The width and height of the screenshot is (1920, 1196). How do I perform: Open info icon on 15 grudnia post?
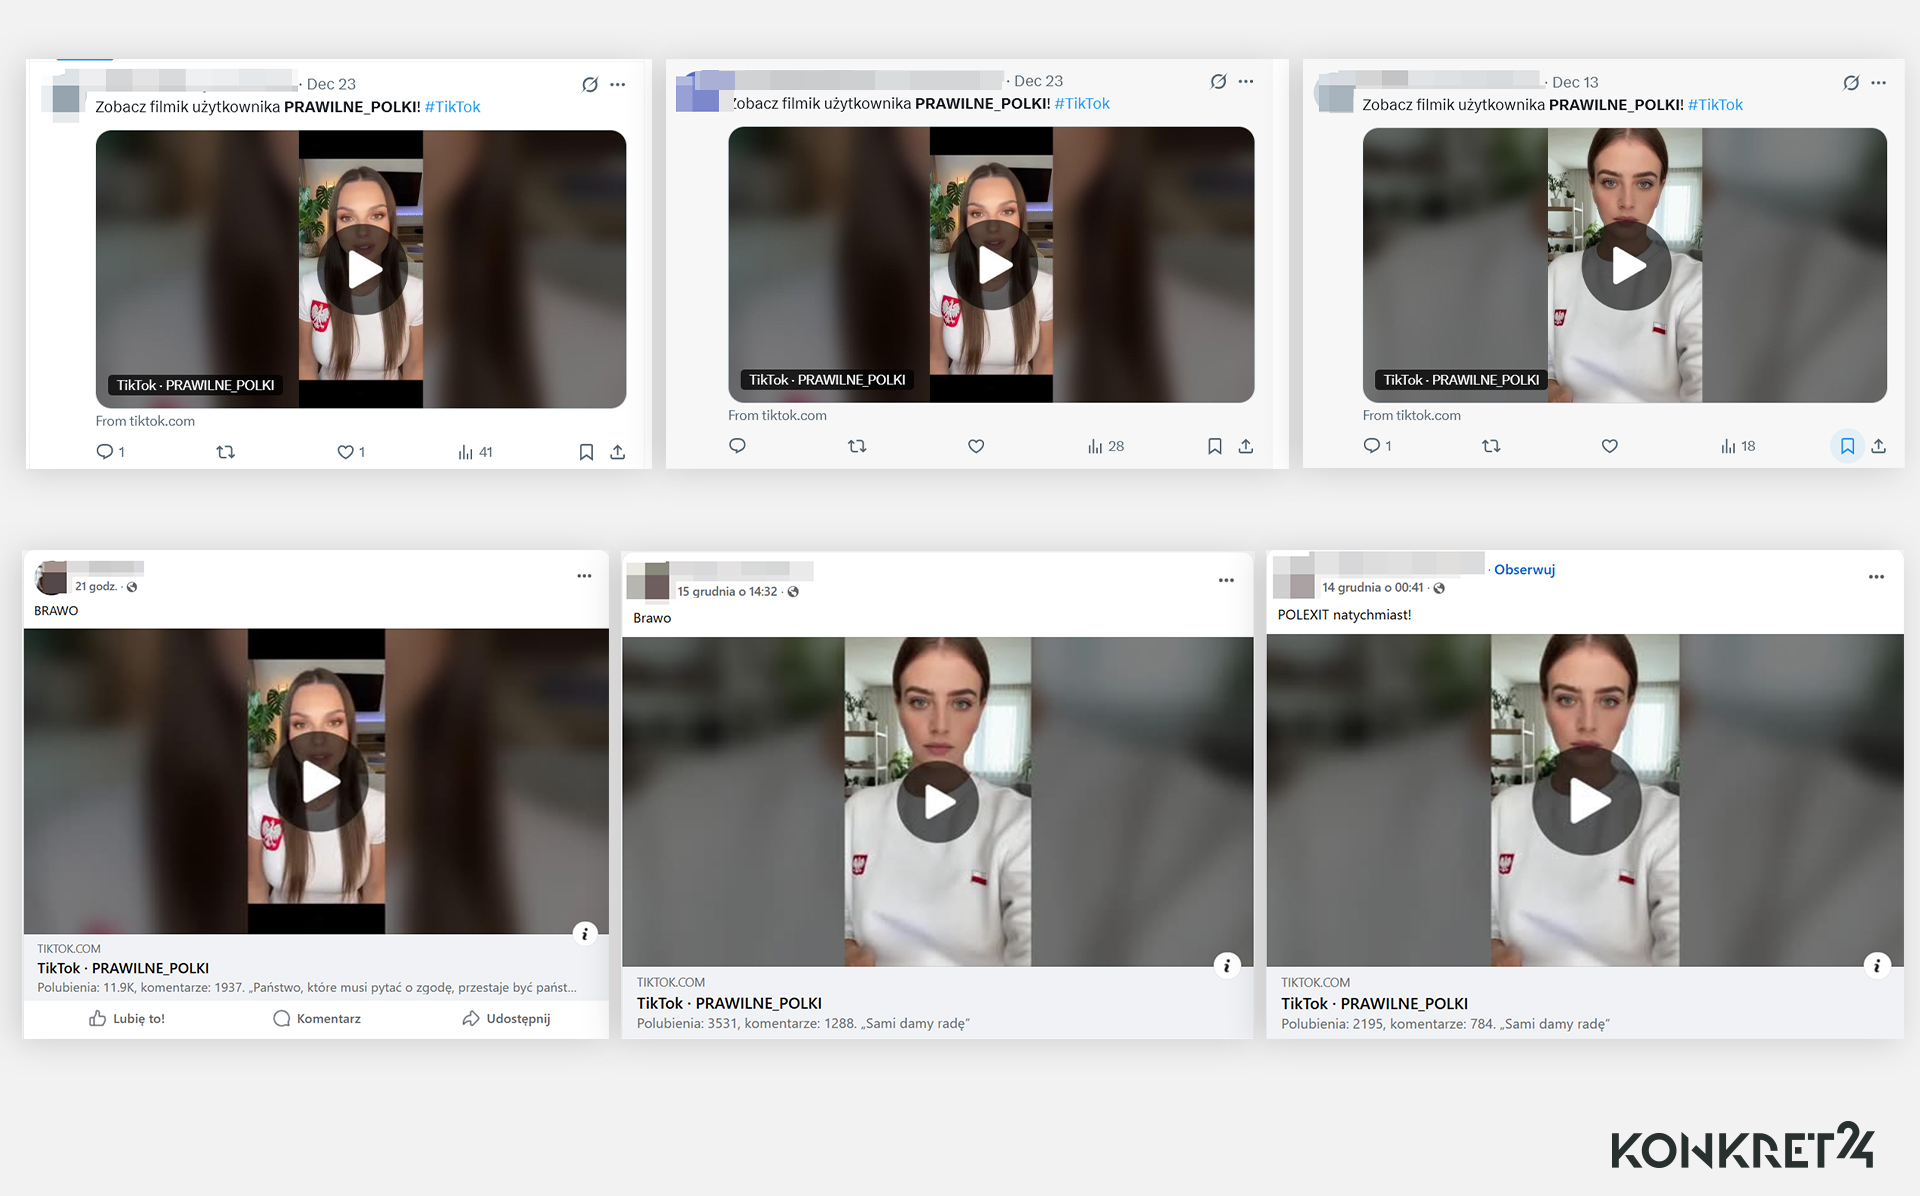coord(1226,965)
